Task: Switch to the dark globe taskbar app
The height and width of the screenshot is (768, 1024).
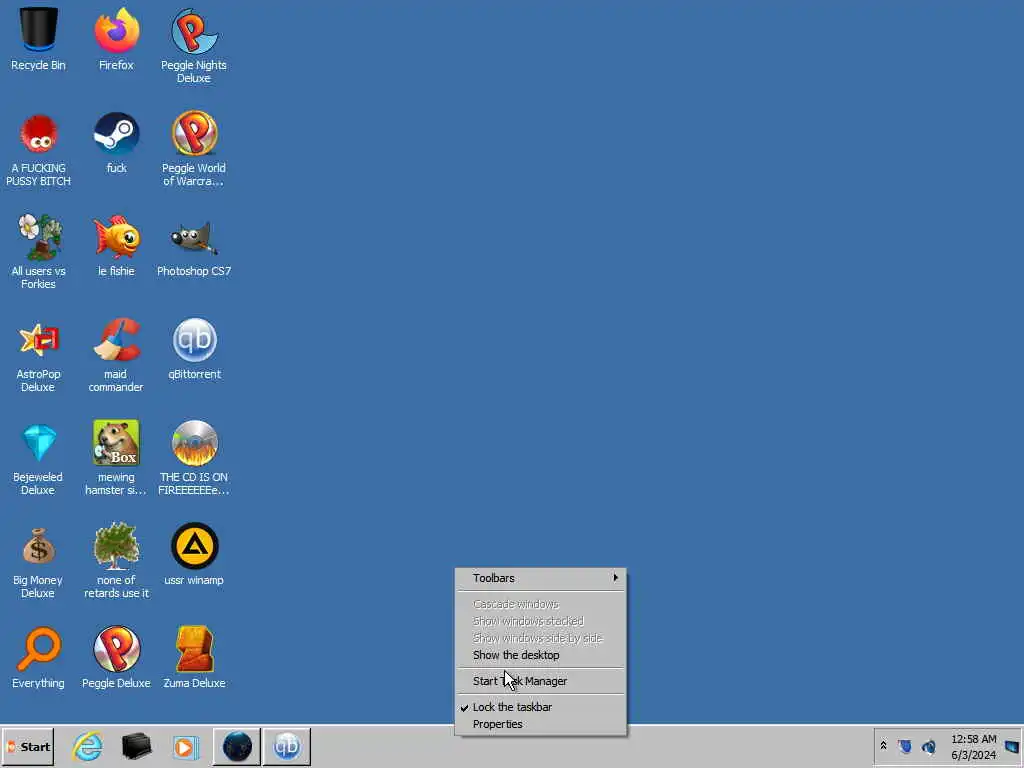Action: click(236, 746)
